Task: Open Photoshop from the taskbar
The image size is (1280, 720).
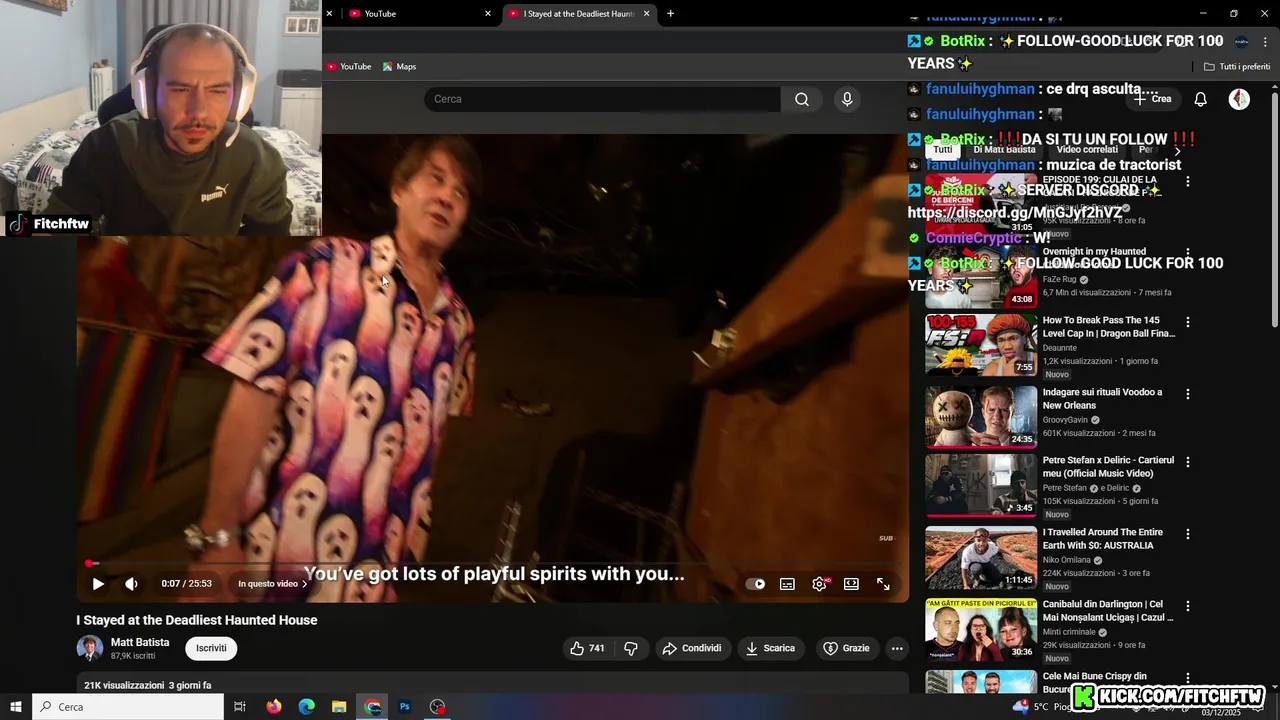Action: click(405, 707)
